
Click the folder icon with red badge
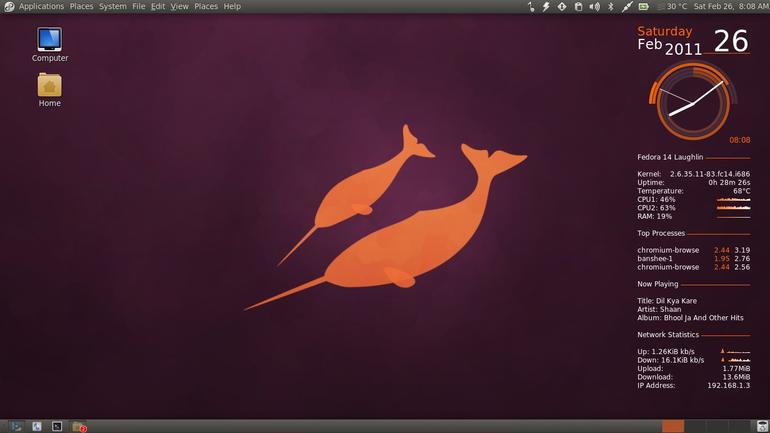click(79, 426)
